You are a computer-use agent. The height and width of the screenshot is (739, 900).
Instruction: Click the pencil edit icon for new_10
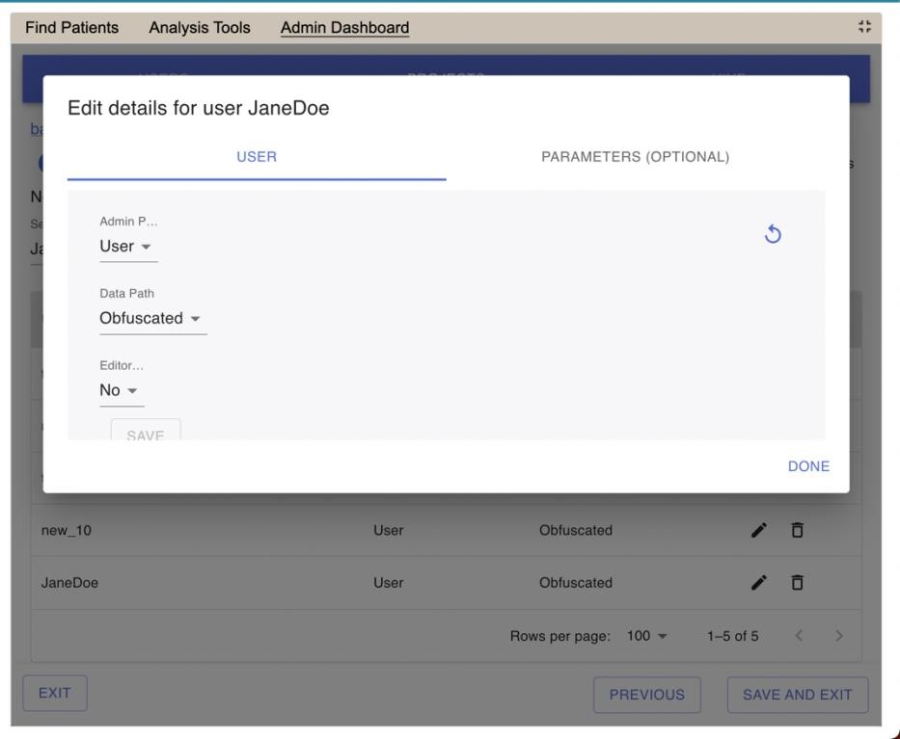click(760, 529)
